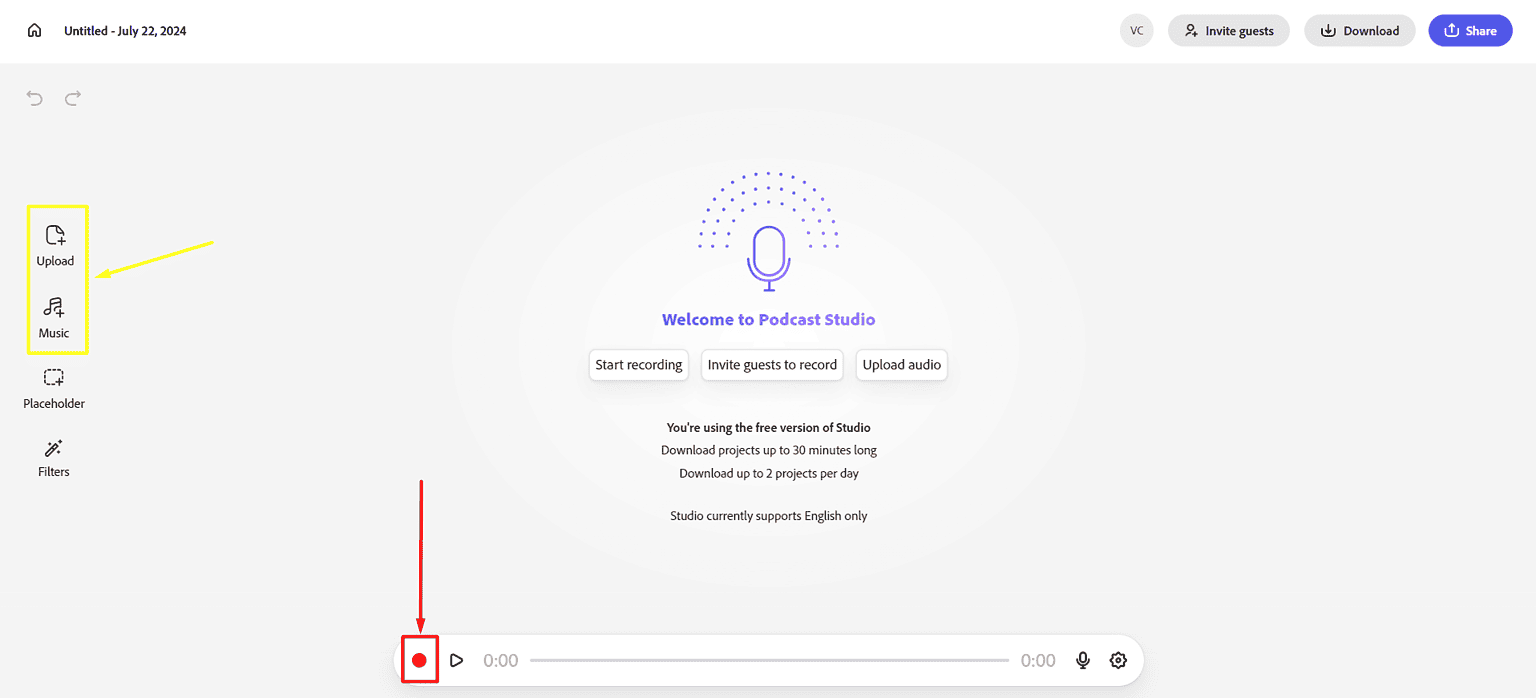Open the Music library
The width and height of the screenshot is (1536, 698).
56,318
